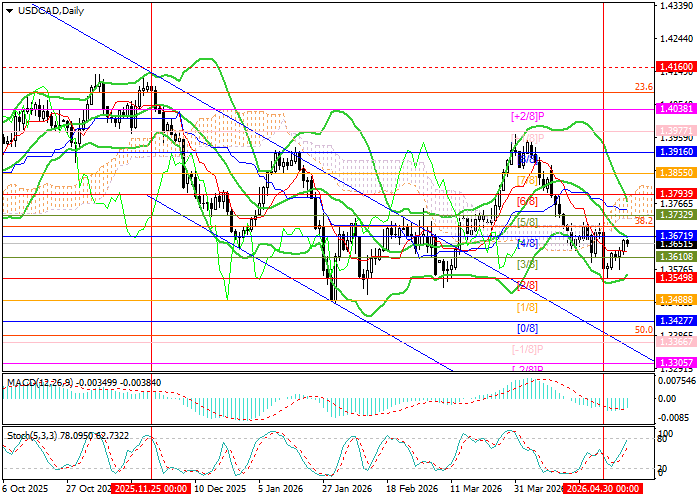This screenshot has height=500, width=700.
Task: Click the MACD scale value 0.00
Action: [x=668, y=398]
